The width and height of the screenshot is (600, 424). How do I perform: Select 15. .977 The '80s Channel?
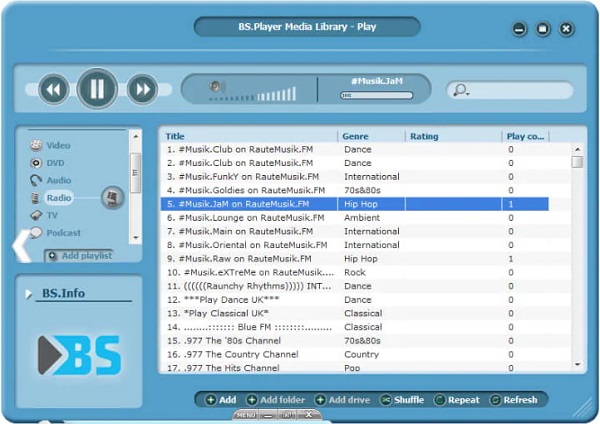tap(354, 341)
